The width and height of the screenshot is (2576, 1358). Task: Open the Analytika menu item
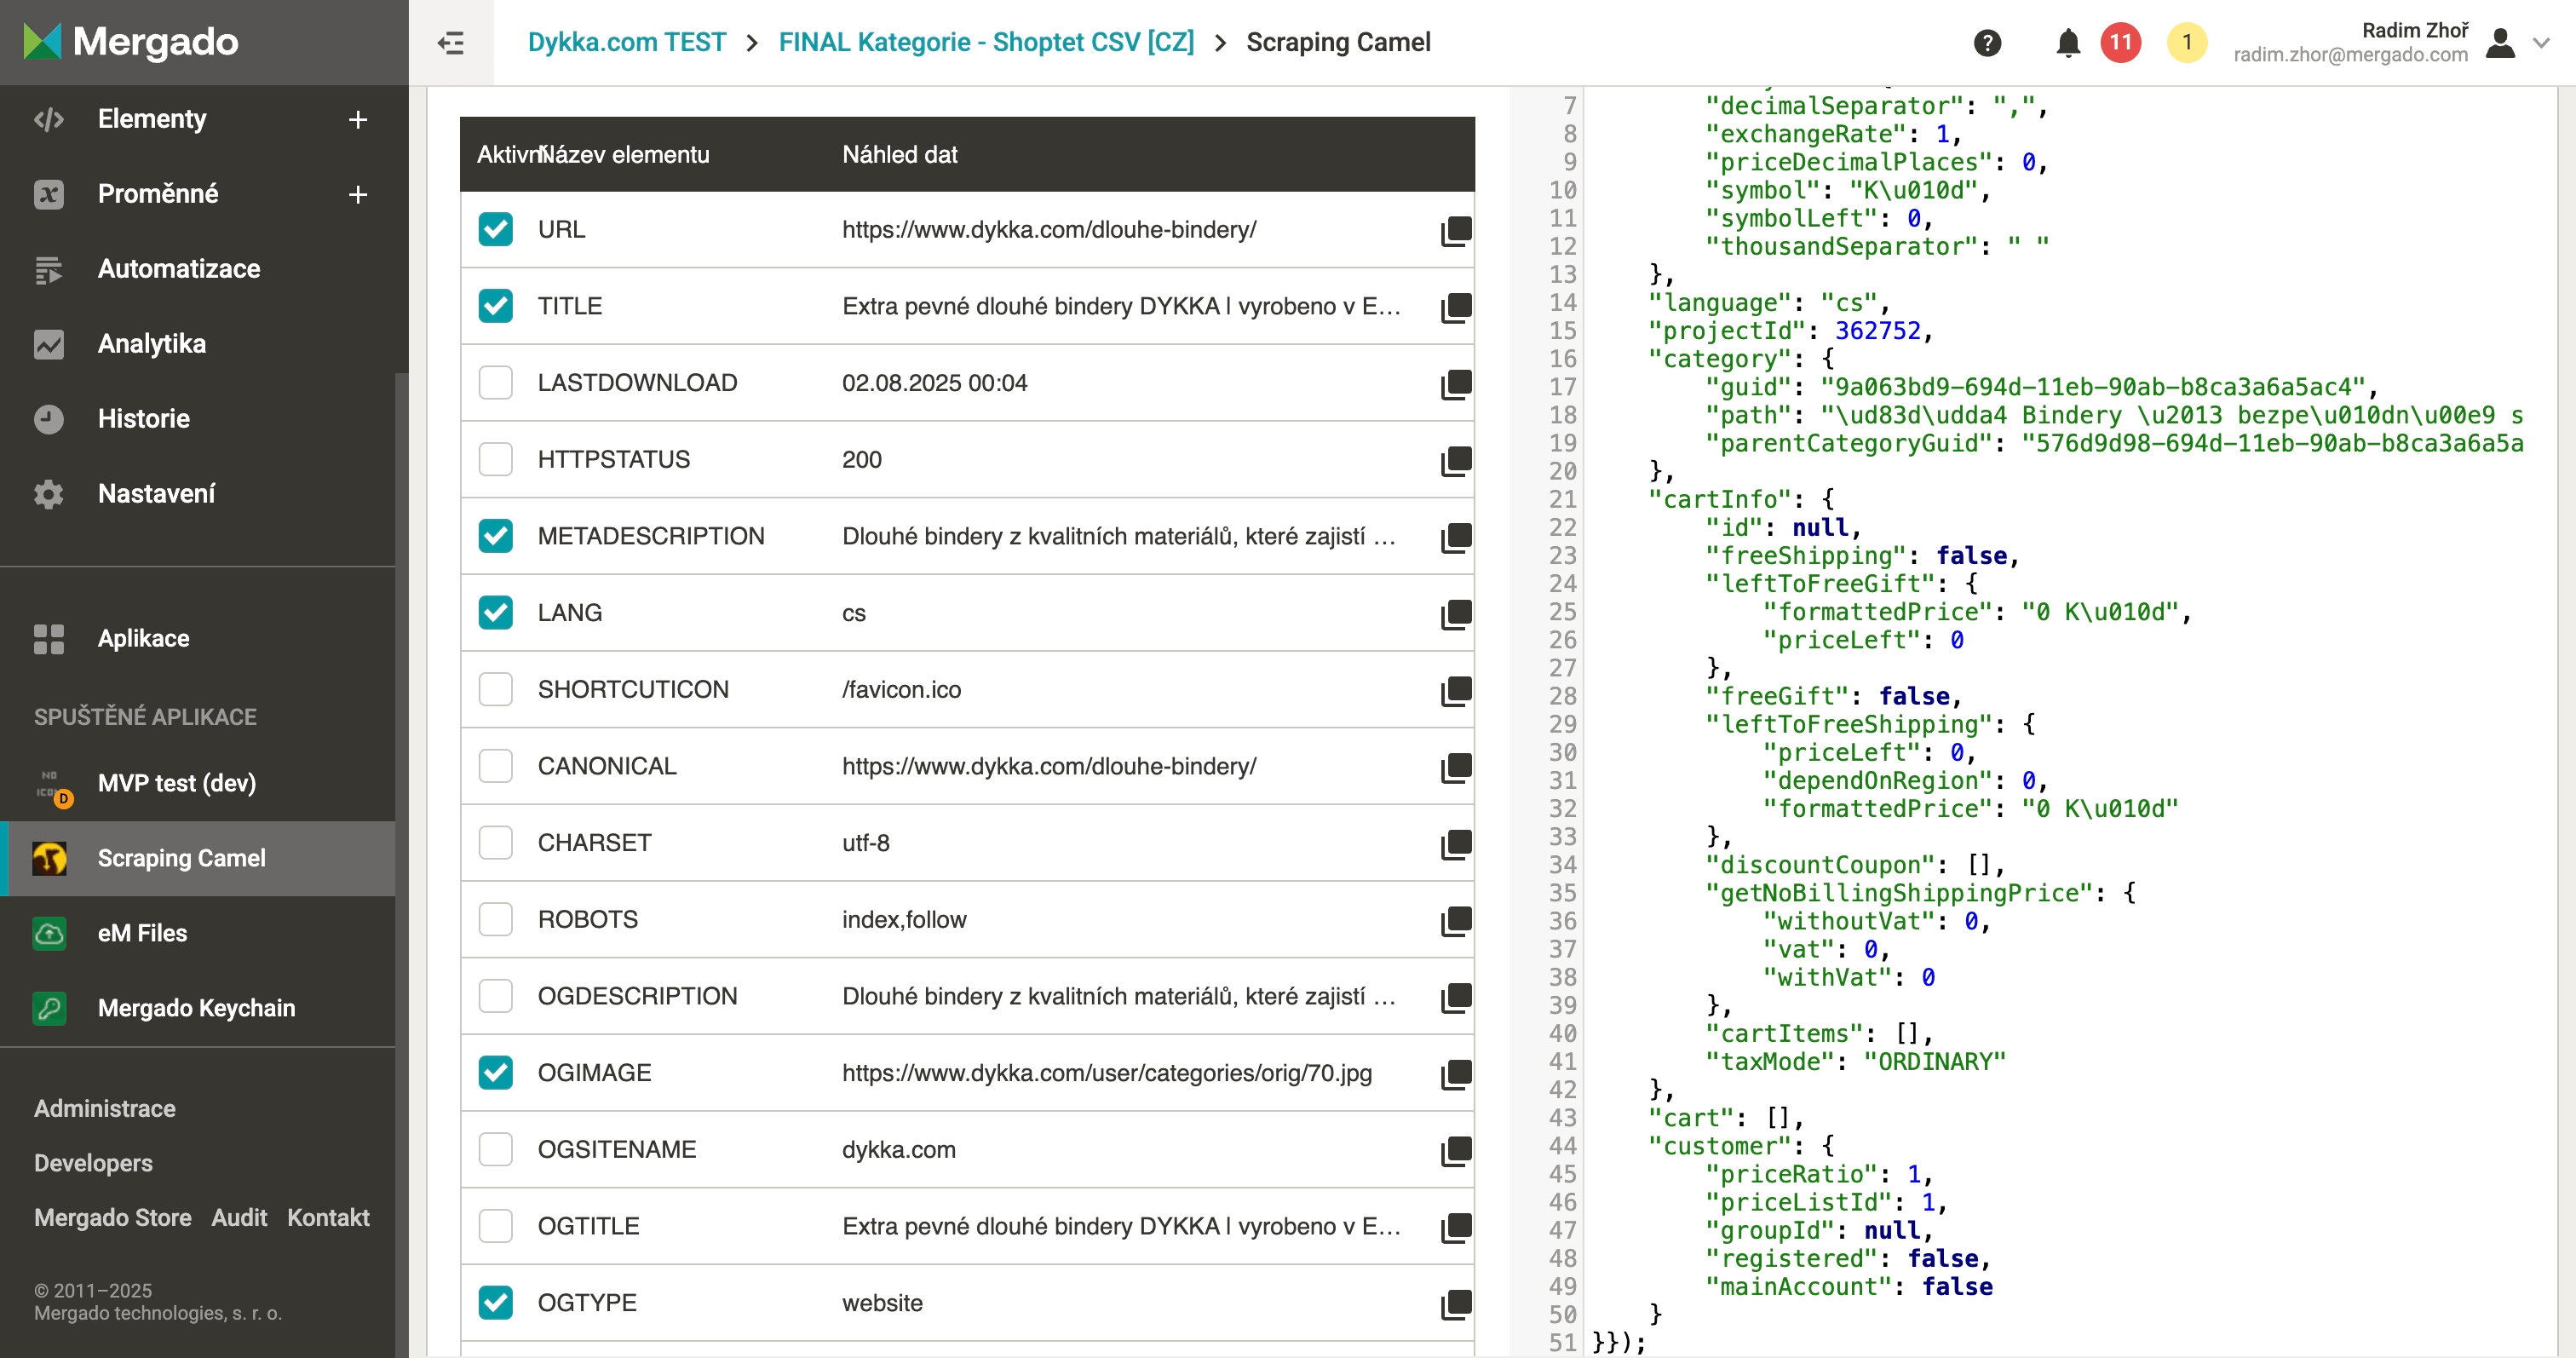(151, 344)
